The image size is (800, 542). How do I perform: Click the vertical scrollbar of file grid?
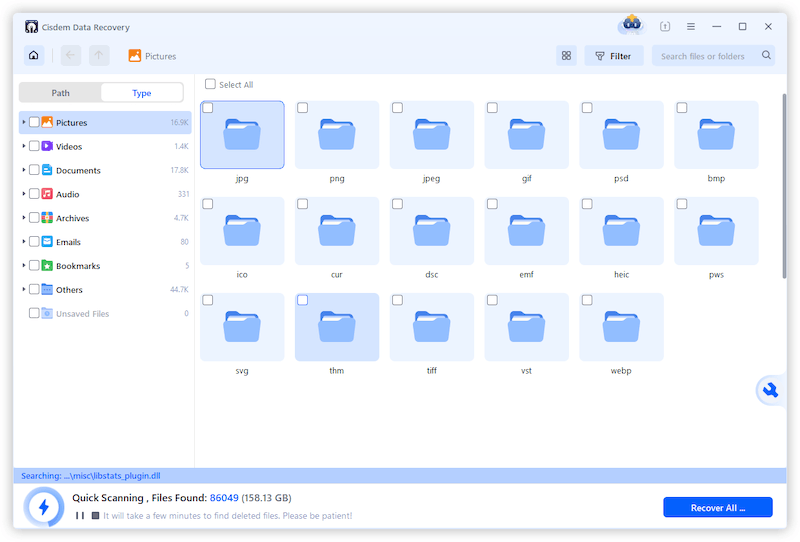(x=784, y=186)
